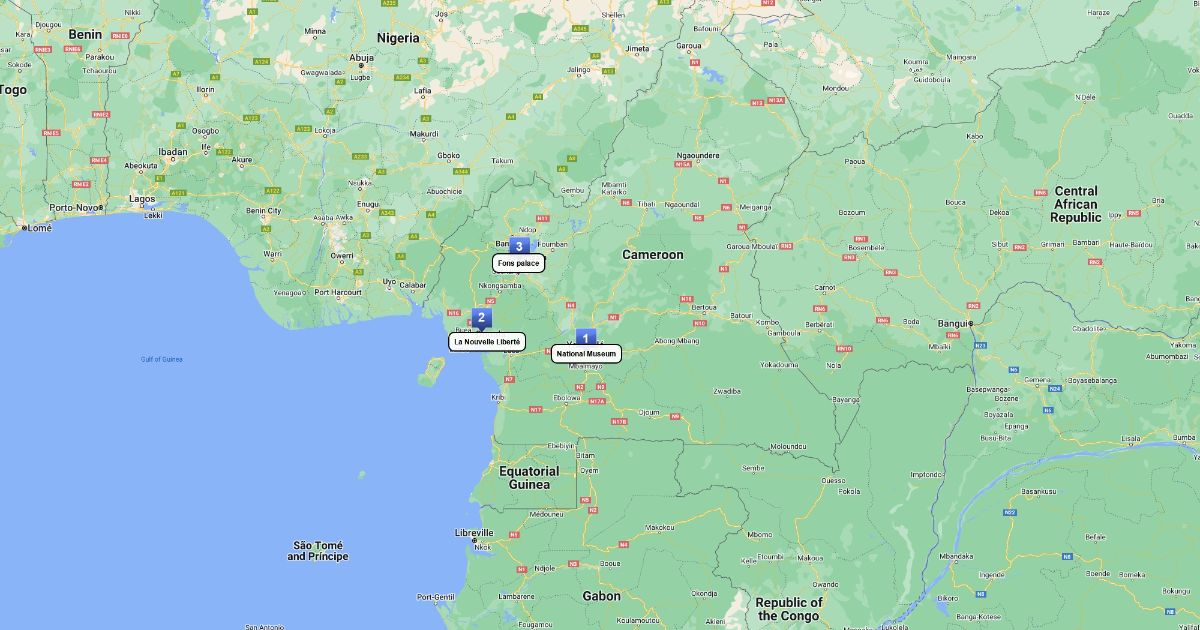Click the Benin country label
This screenshot has width=1200, height=630.
pyautogui.click(x=85, y=34)
